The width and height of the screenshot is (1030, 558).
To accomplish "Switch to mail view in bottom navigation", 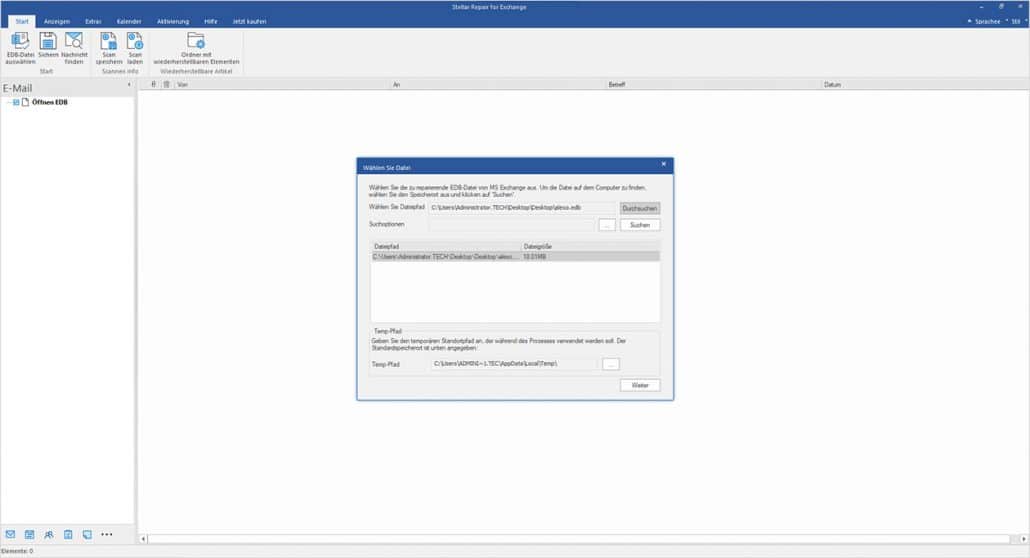I will click(10, 534).
